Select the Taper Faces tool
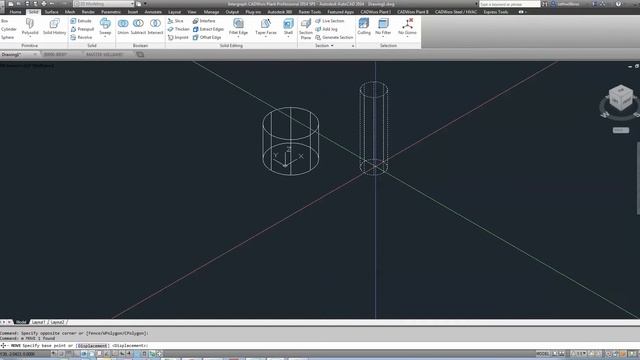Screen dimensions: 640x360 coord(266,26)
